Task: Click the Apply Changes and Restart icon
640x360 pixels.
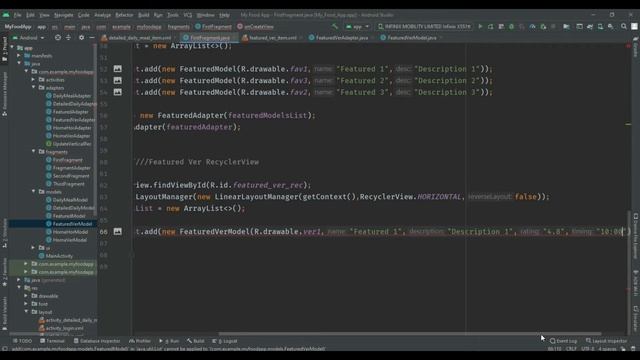Action: (491, 27)
